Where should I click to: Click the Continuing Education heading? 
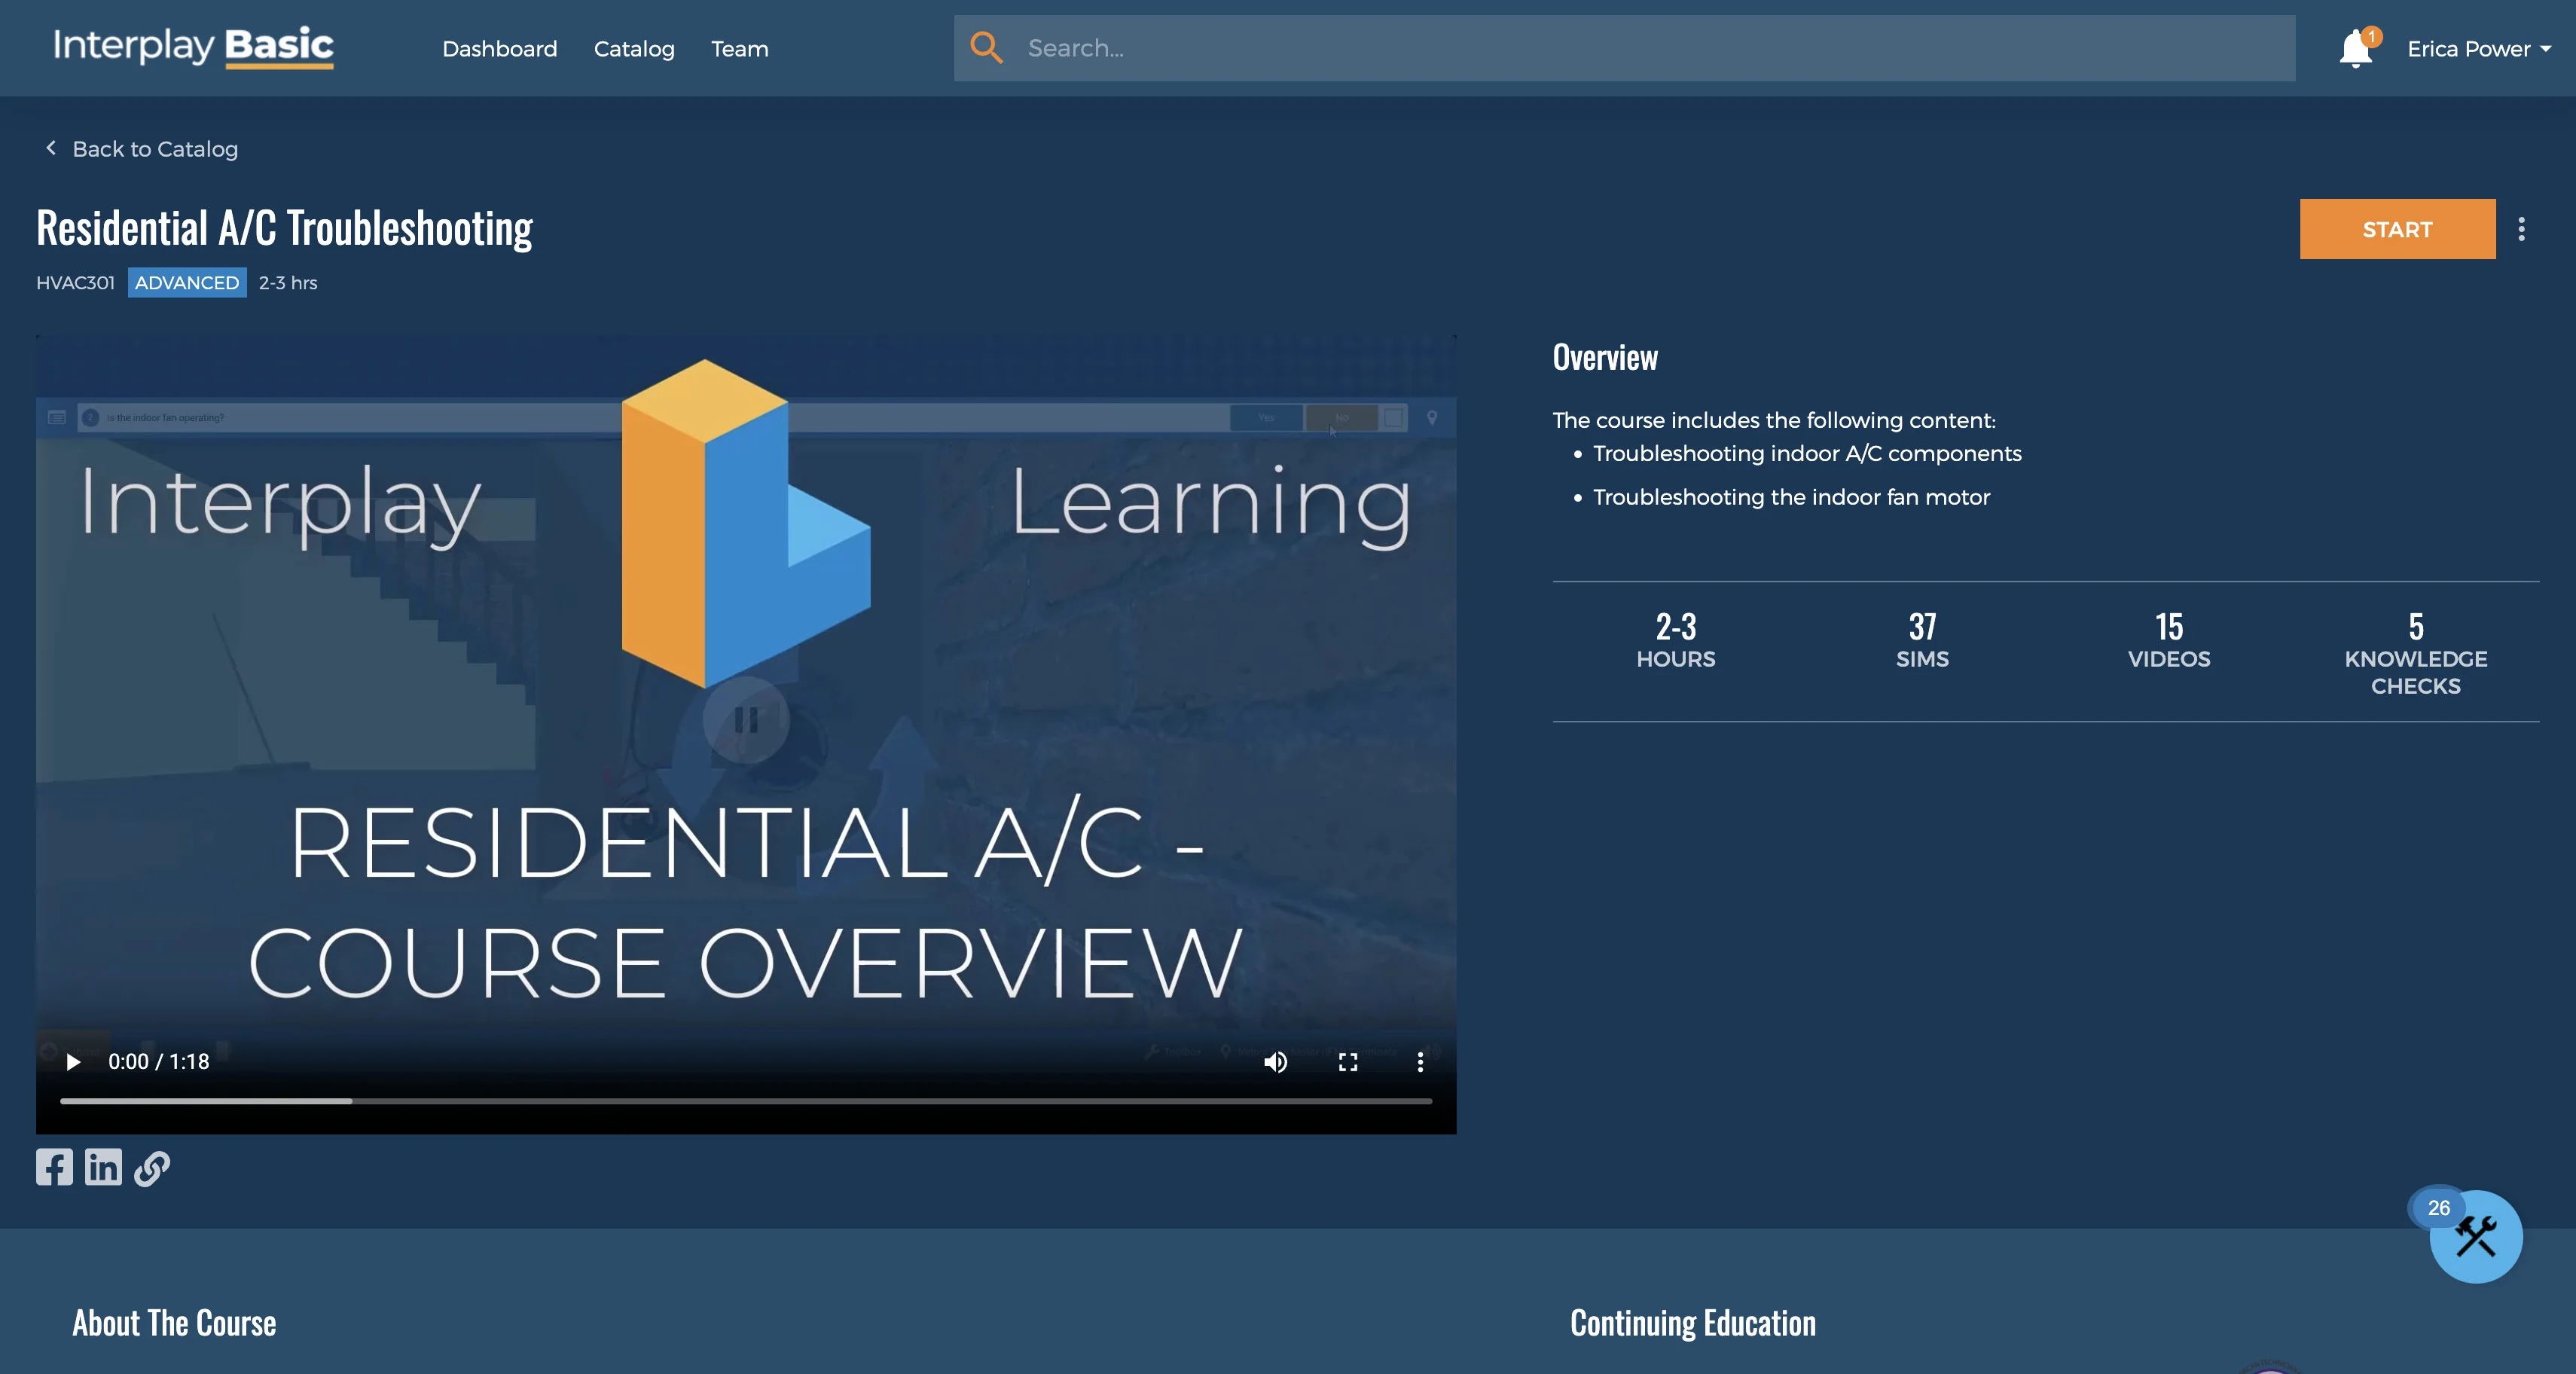pos(1693,1322)
